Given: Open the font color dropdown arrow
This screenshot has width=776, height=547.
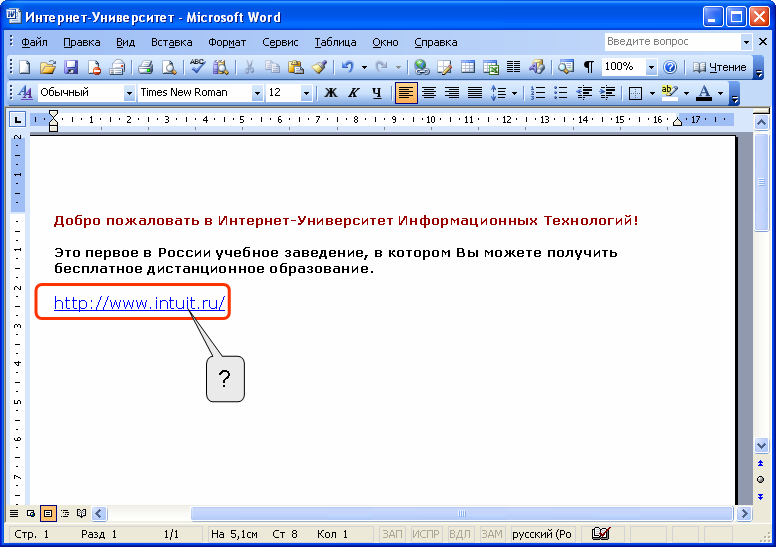Looking at the screenshot, I should coord(720,93).
